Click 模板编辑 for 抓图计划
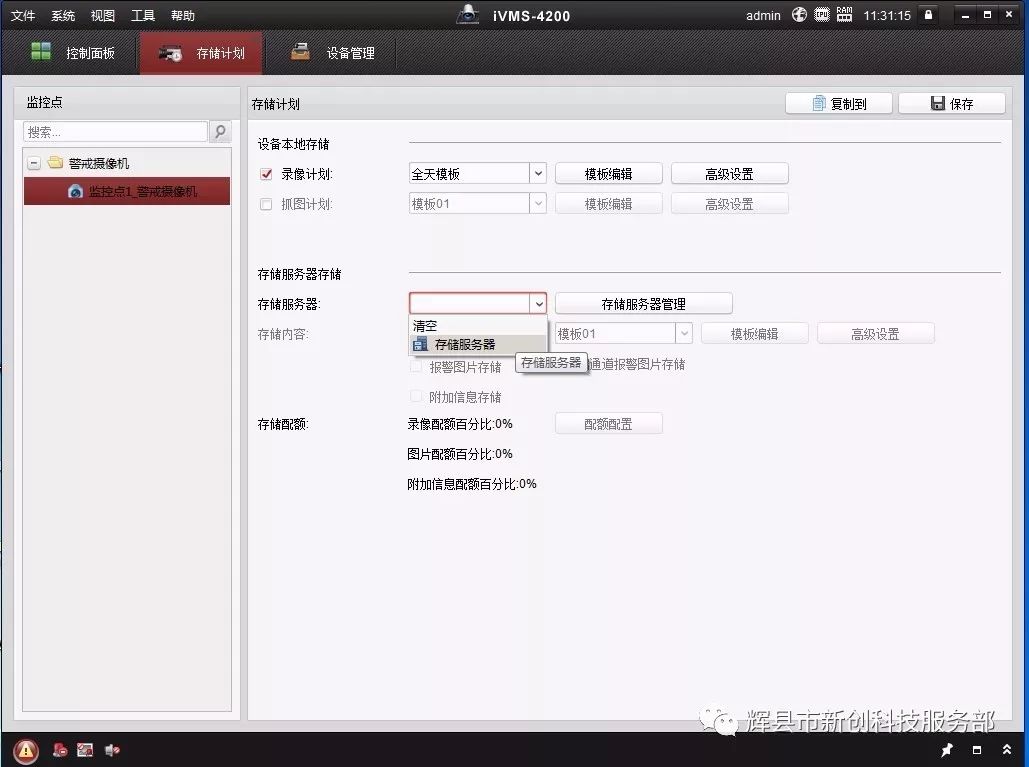This screenshot has width=1029, height=767. point(608,204)
